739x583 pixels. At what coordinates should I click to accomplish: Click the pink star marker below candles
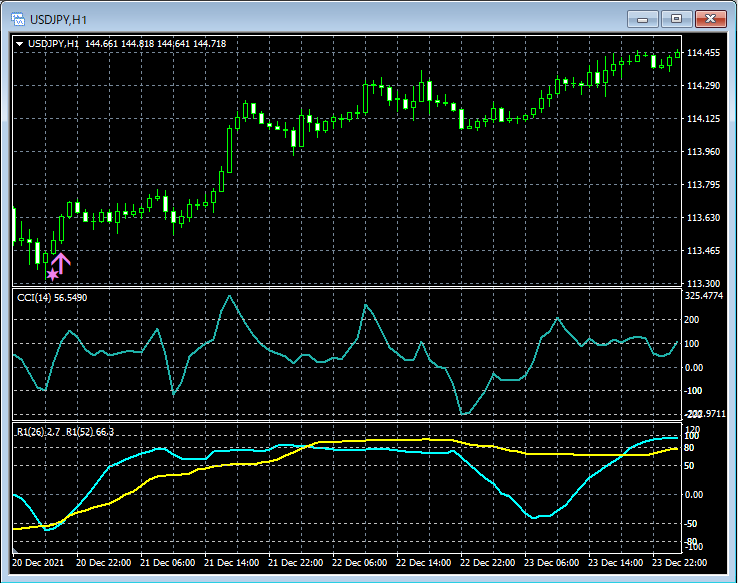(52, 274)
